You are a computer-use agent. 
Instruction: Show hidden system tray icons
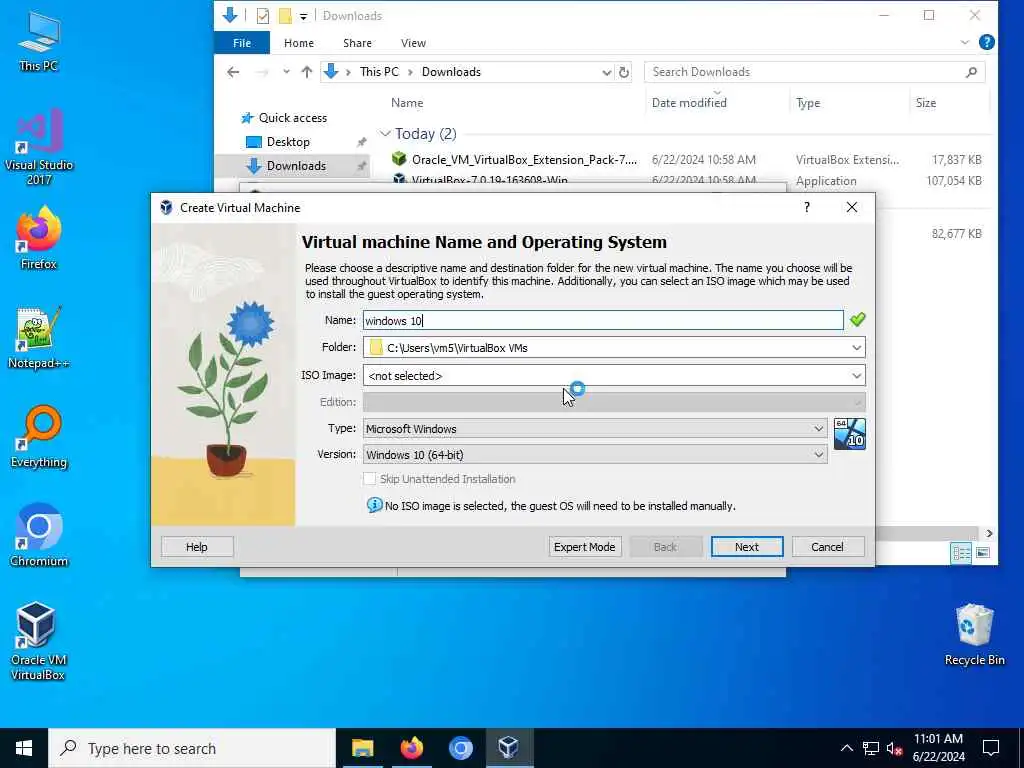(846, 748)
